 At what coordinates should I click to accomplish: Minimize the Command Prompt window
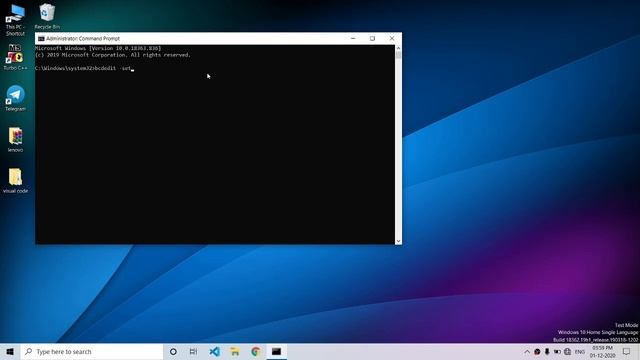point(353,38)
